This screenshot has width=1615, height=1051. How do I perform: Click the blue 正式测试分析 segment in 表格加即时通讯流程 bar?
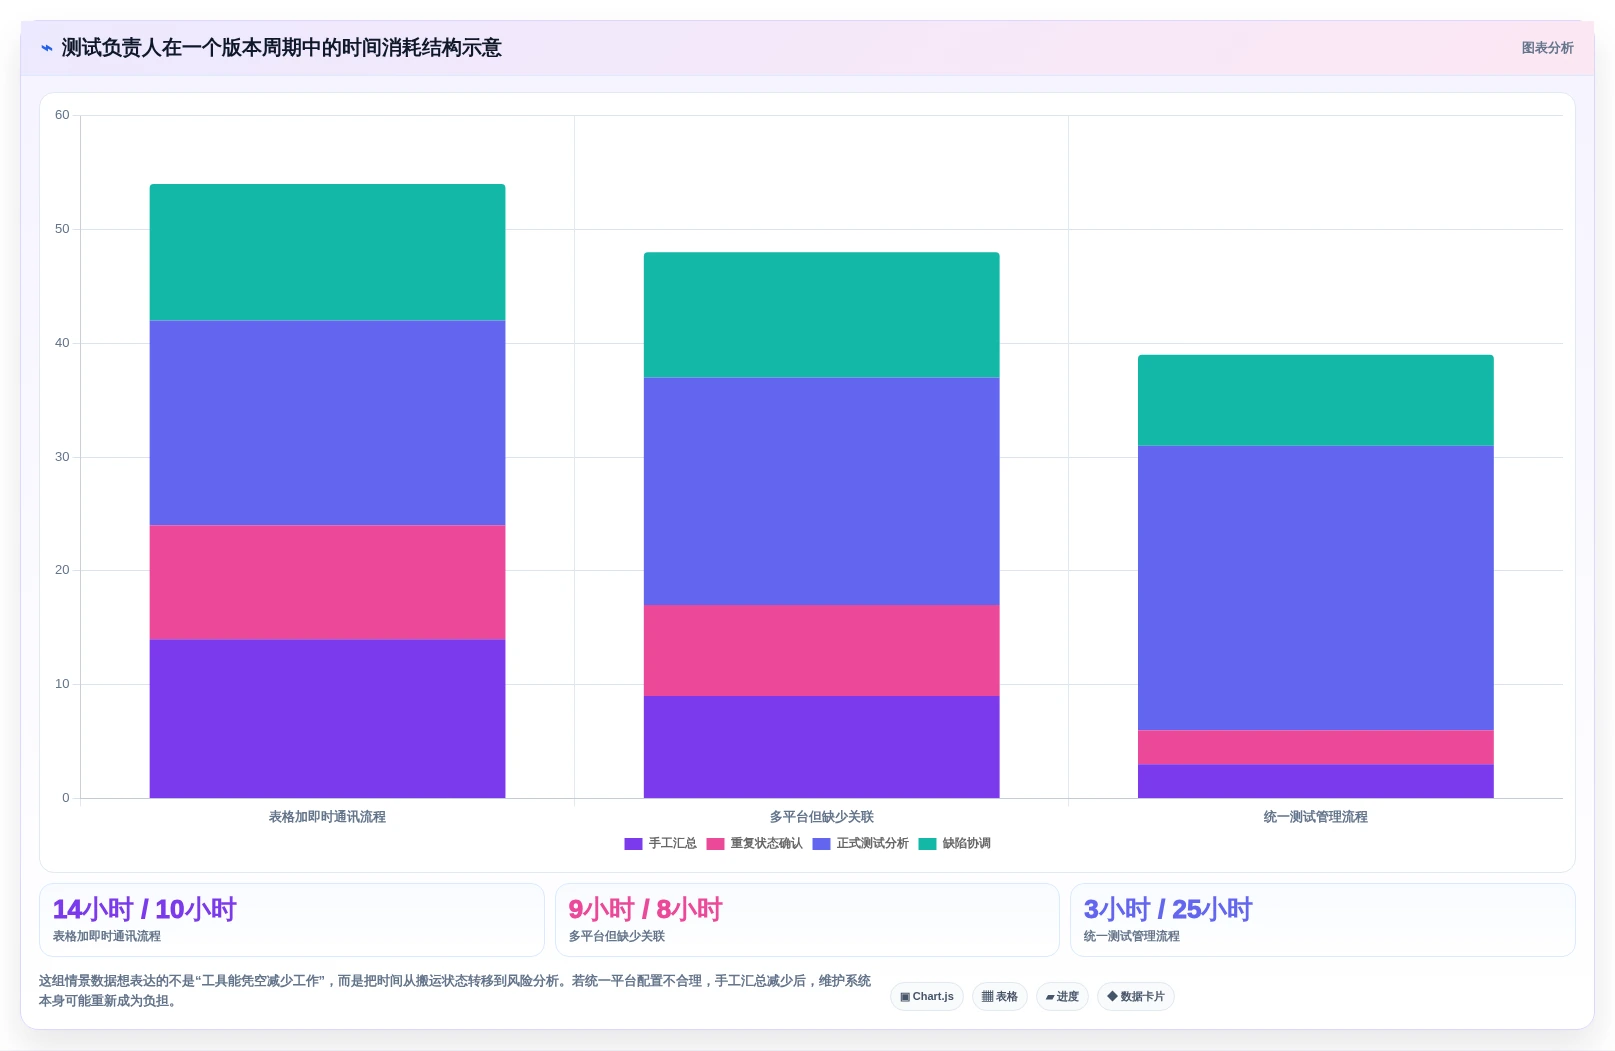point(327,423)
